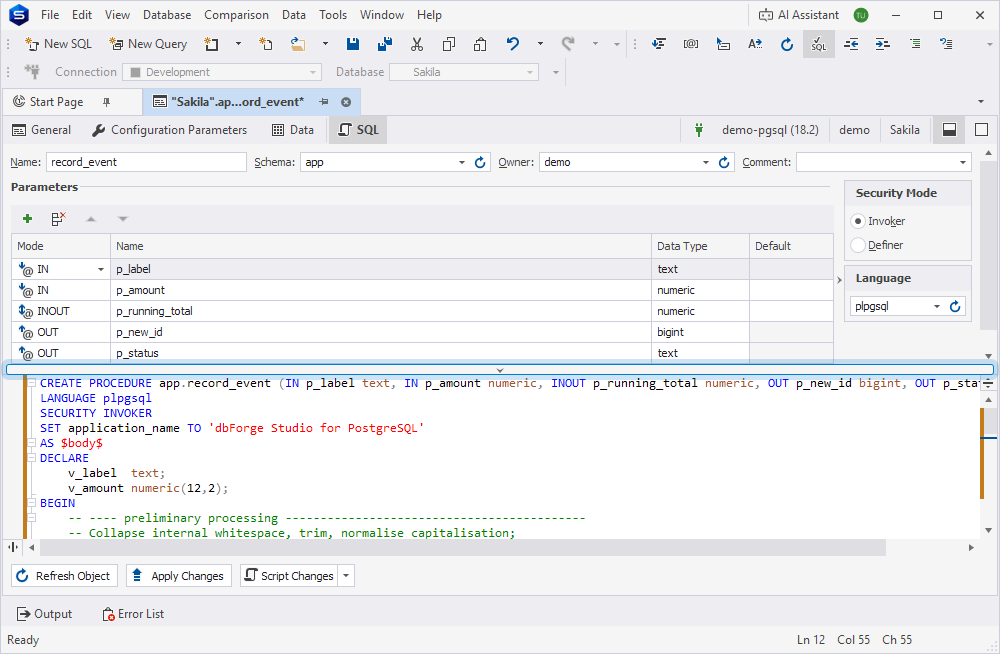1000x654 pixels.
Task: Click the dbForge Studio logo icon
Action: point(18,15)
